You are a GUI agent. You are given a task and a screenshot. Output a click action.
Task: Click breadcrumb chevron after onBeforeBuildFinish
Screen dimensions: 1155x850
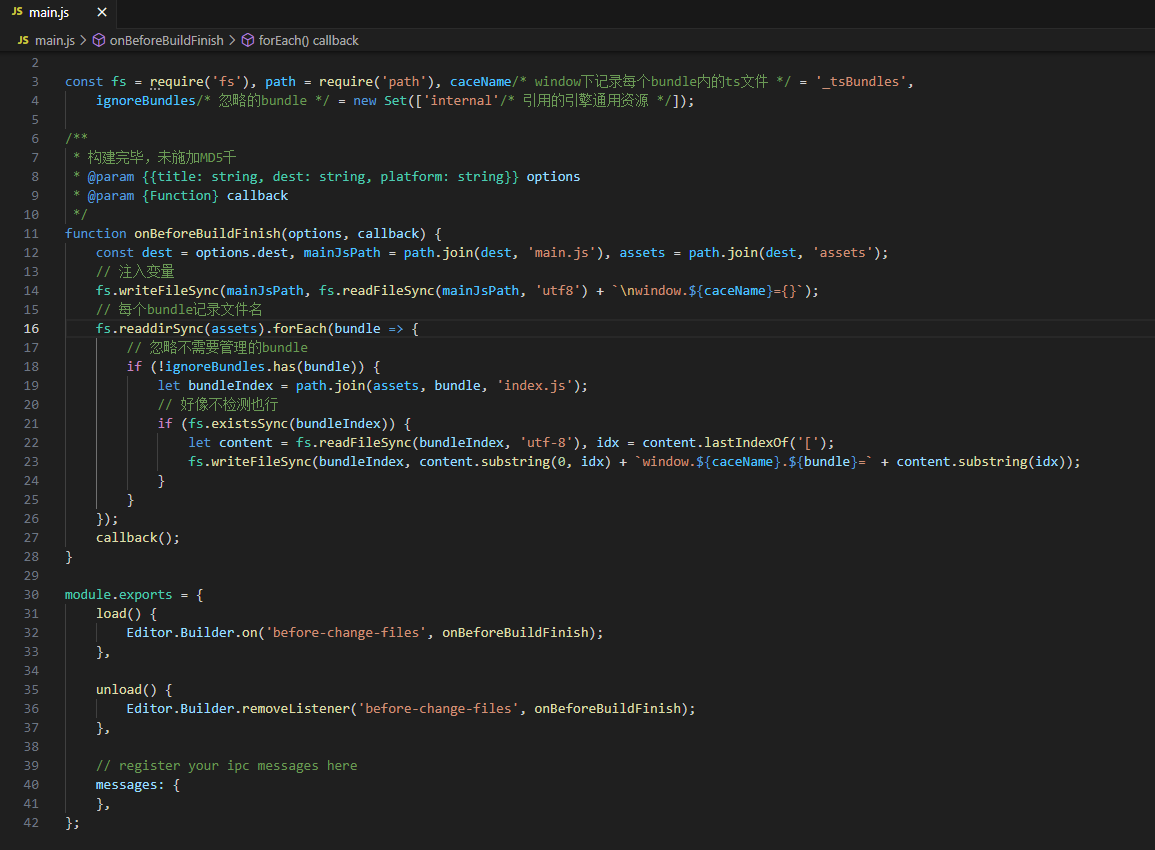click(232, 41)
